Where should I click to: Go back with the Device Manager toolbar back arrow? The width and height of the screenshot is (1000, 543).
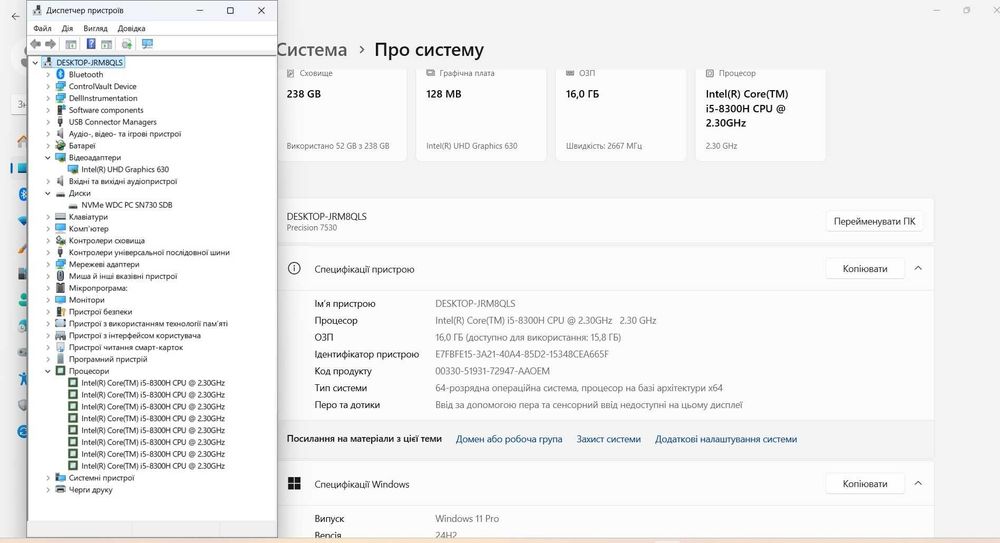pos(35,44)
